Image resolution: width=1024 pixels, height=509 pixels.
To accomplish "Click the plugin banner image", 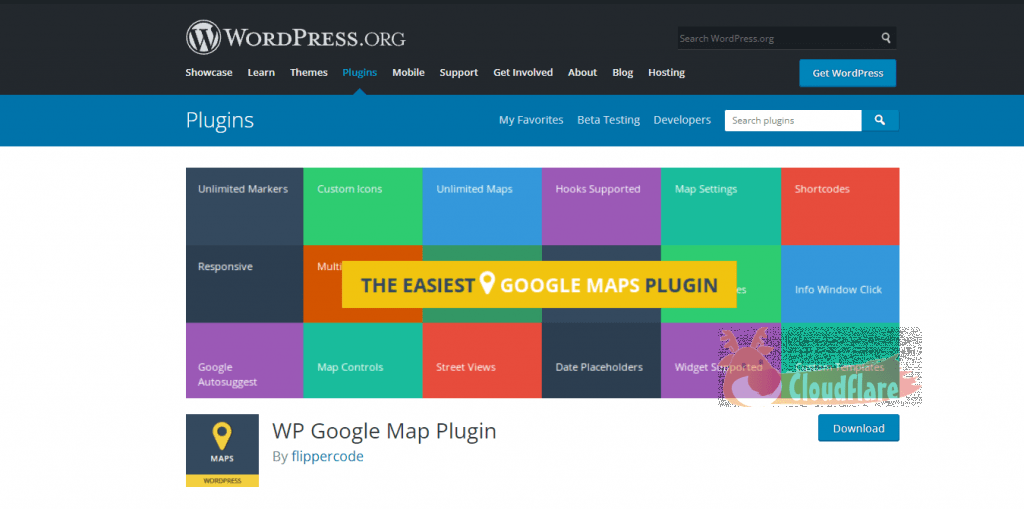I will pyautogui.click(x=543, y=283).
